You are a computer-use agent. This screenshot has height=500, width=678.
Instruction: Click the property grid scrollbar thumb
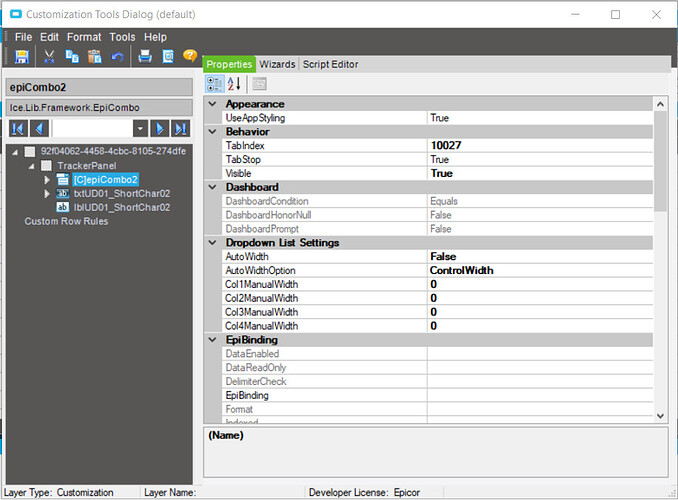(x=660, y=161)
